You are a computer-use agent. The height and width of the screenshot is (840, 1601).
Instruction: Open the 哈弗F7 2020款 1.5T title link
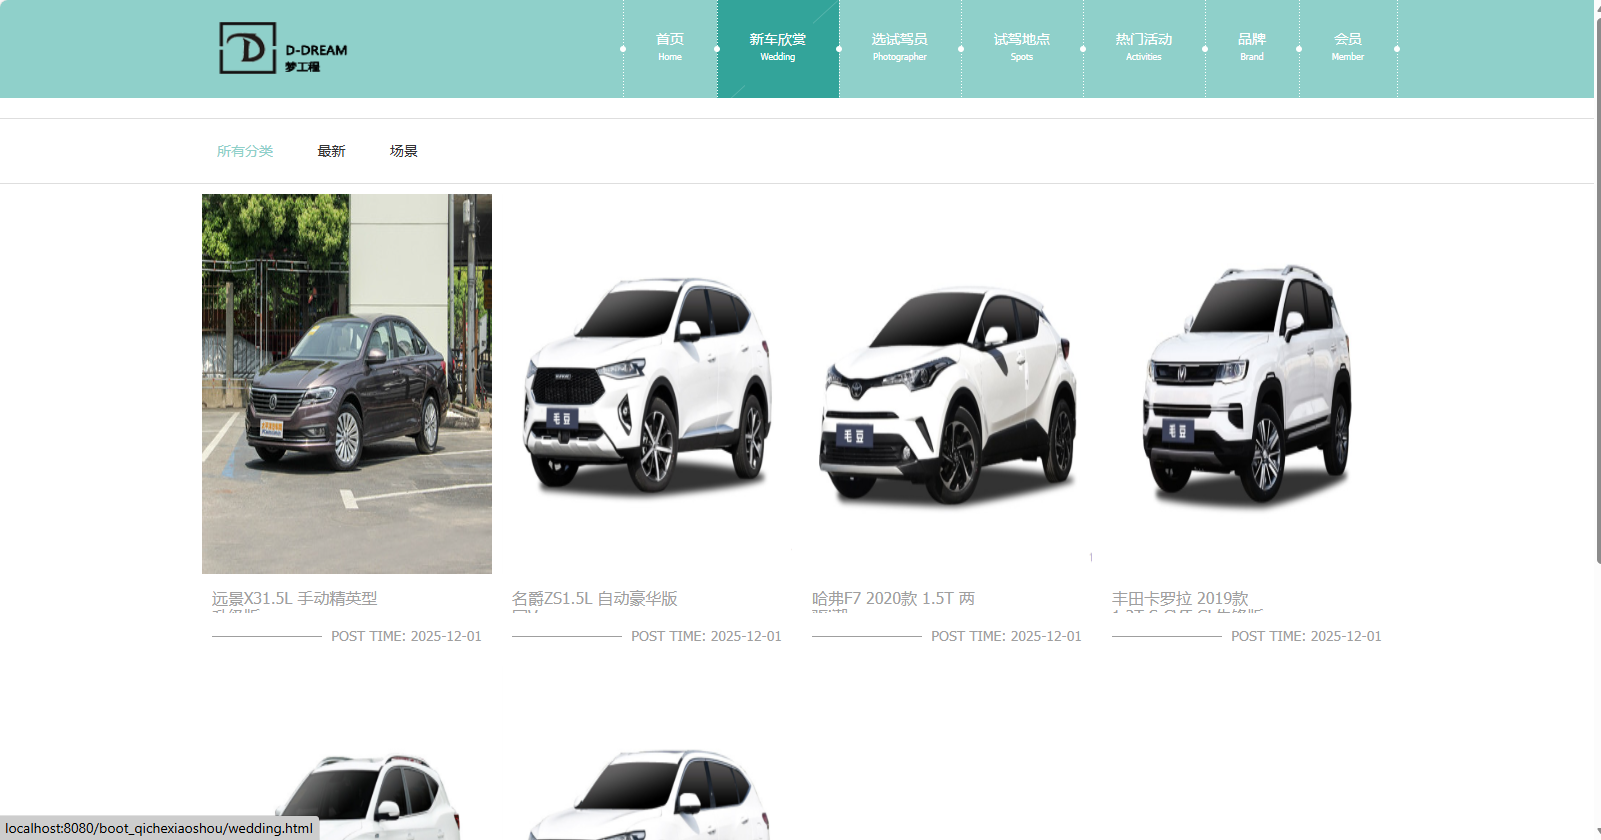[x=893, y=599]
